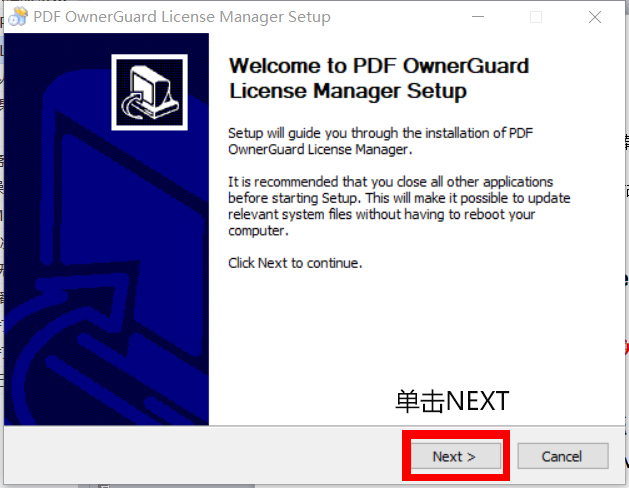This screenshot has height=488, width=629.
Task: Click the Next > button
Action: tap(456, 456)
